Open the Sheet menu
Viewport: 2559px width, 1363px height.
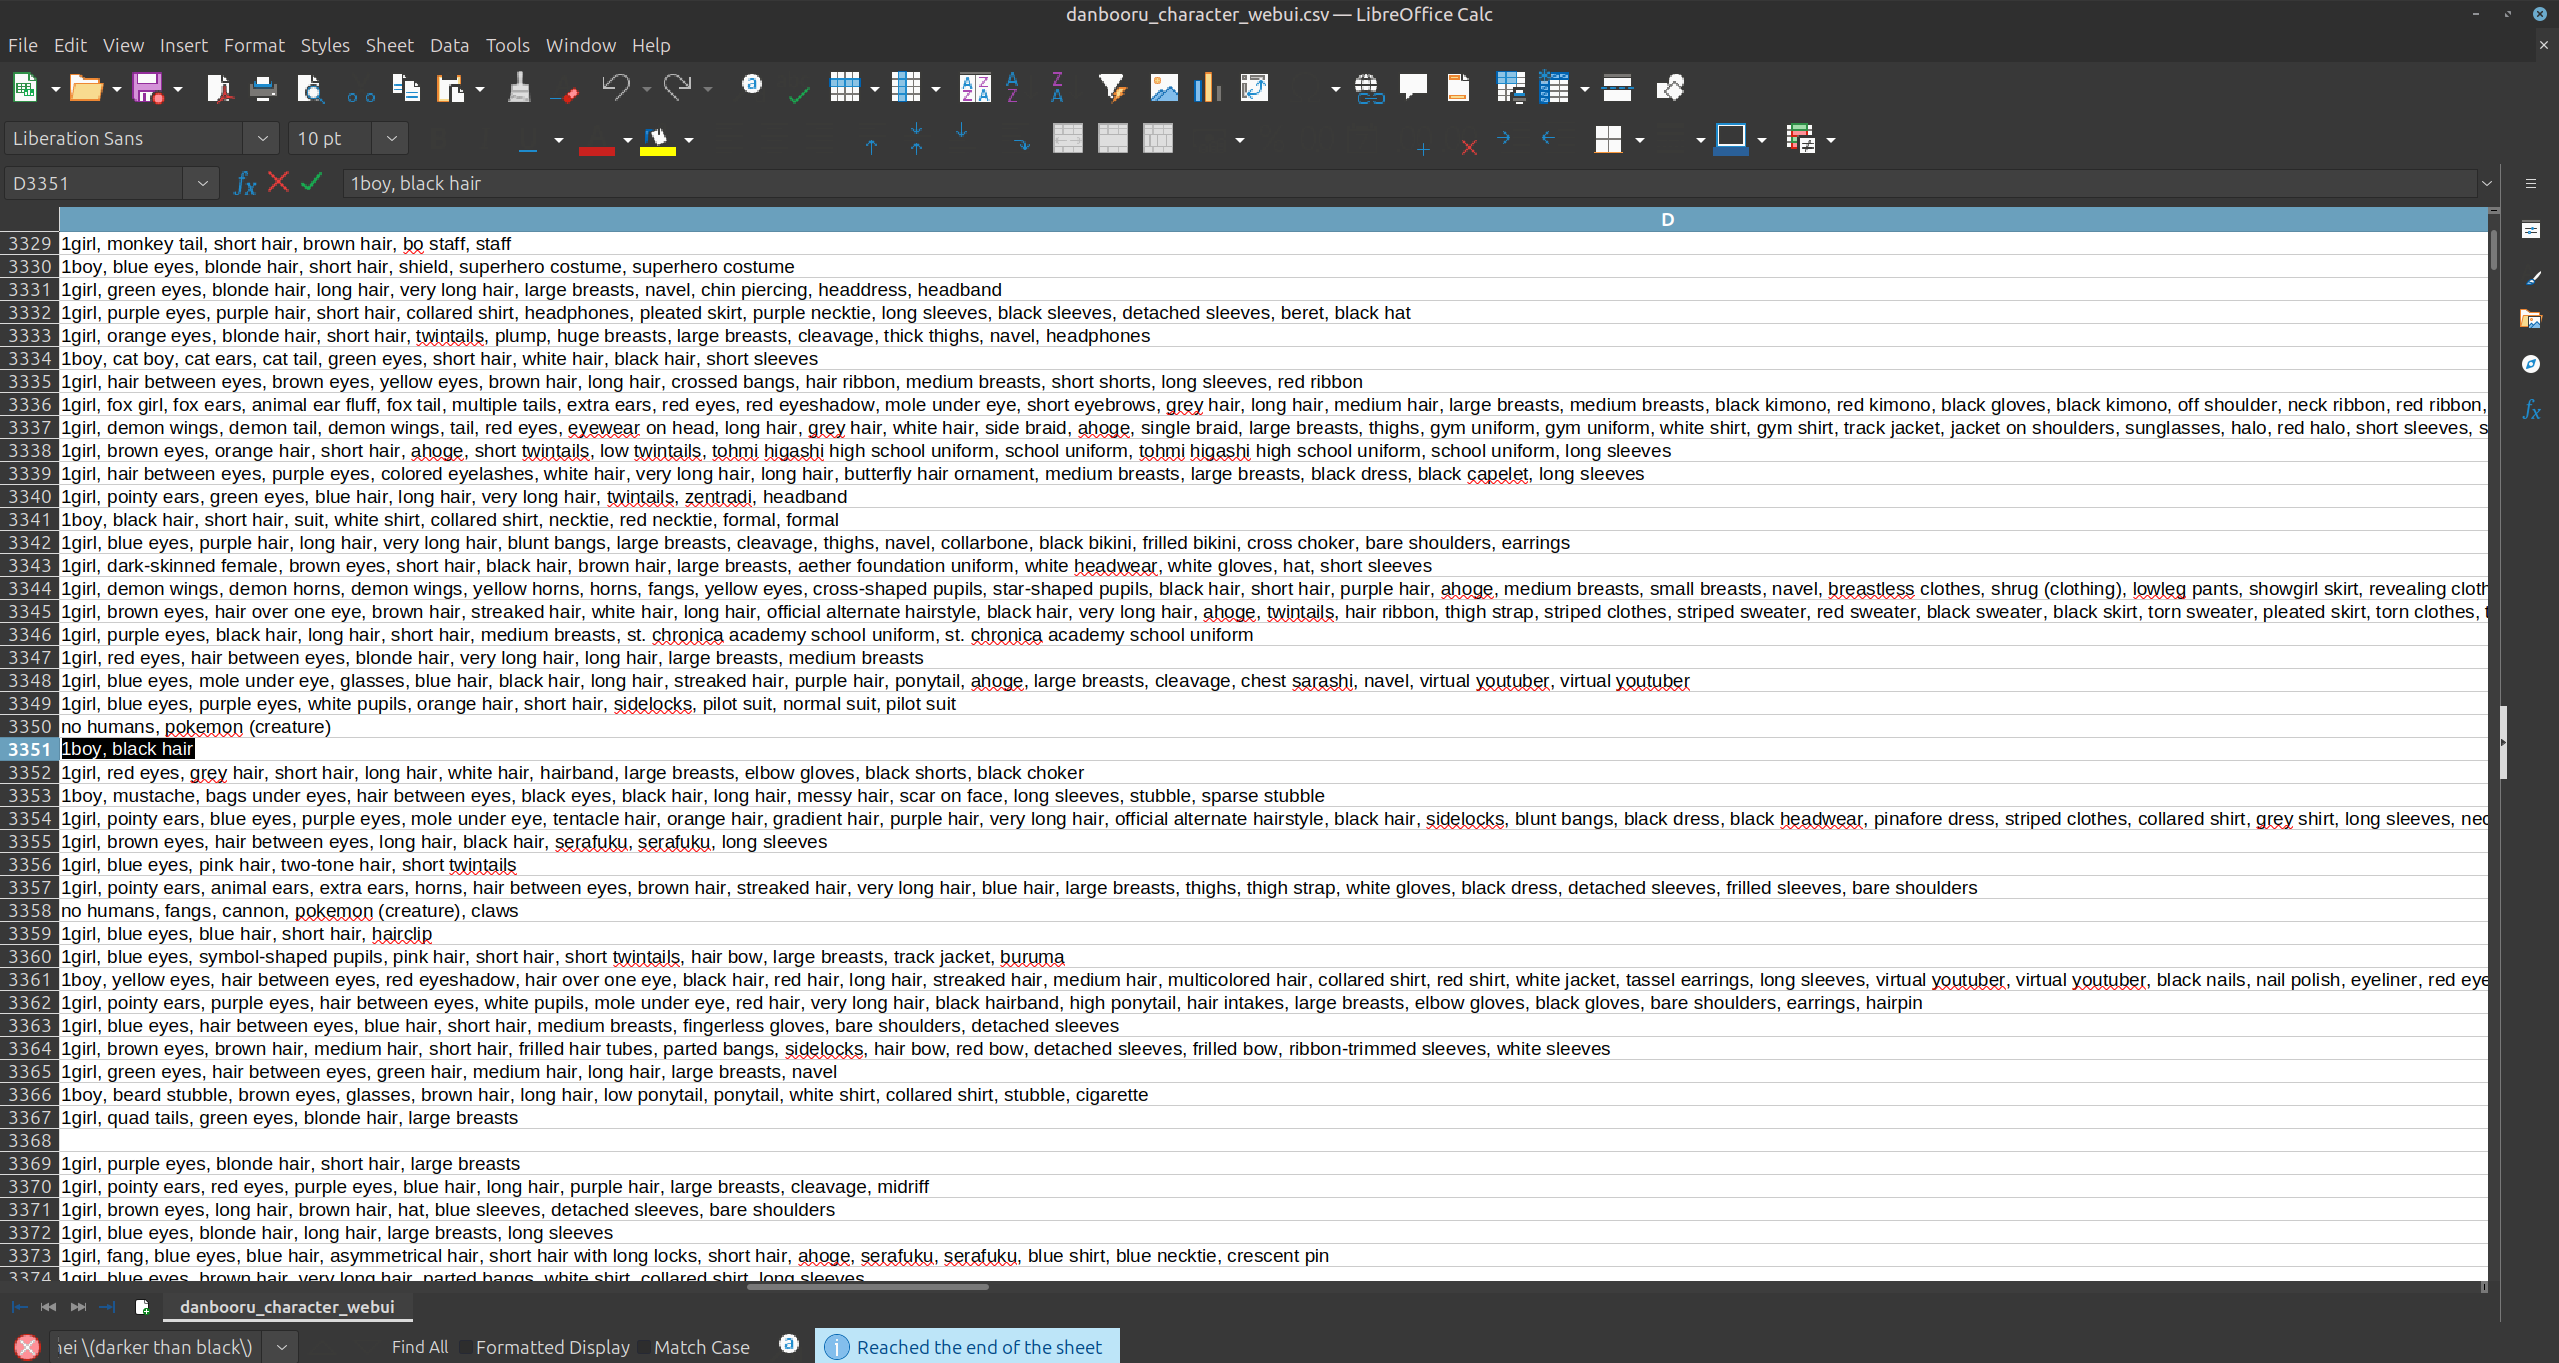[x=388, y=45]
